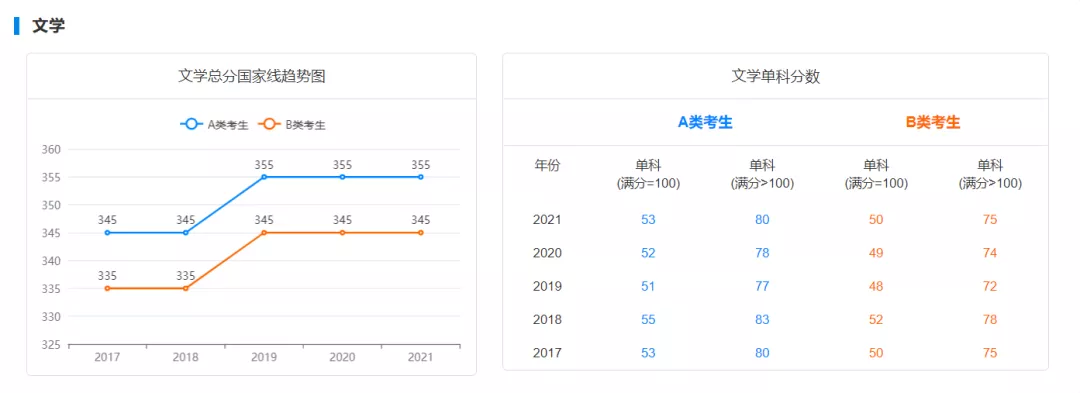Click the value 53 in the 2021 row
The height and width of the screenshot is (393, 1080).
click(648, 220)
